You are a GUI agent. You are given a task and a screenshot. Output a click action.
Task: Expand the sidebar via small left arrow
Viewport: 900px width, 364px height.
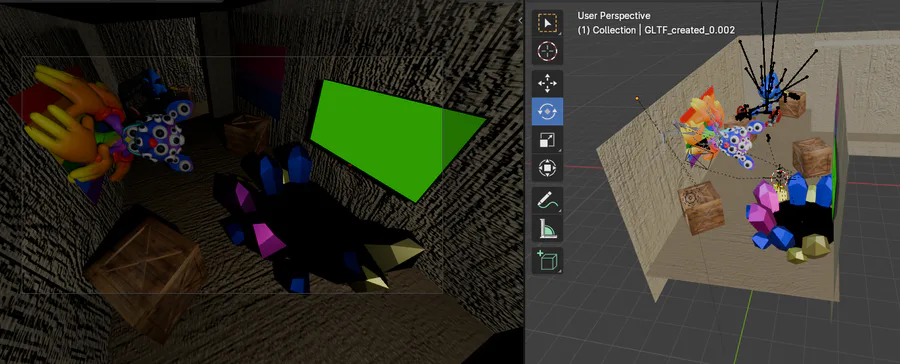click(520, 20)
